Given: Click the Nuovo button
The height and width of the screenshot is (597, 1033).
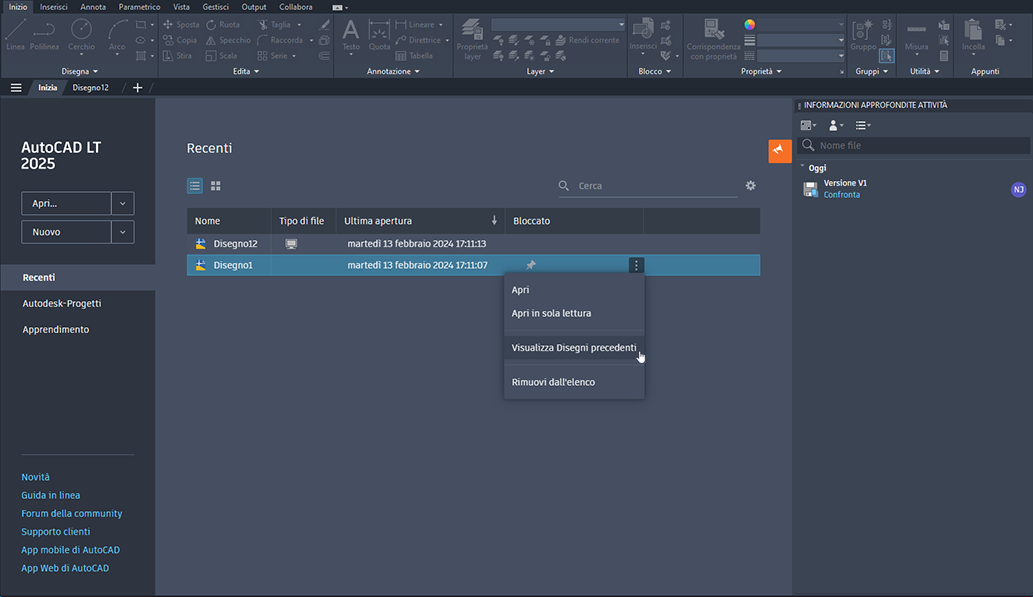Looking at the screenshot, I should [66, 232].
